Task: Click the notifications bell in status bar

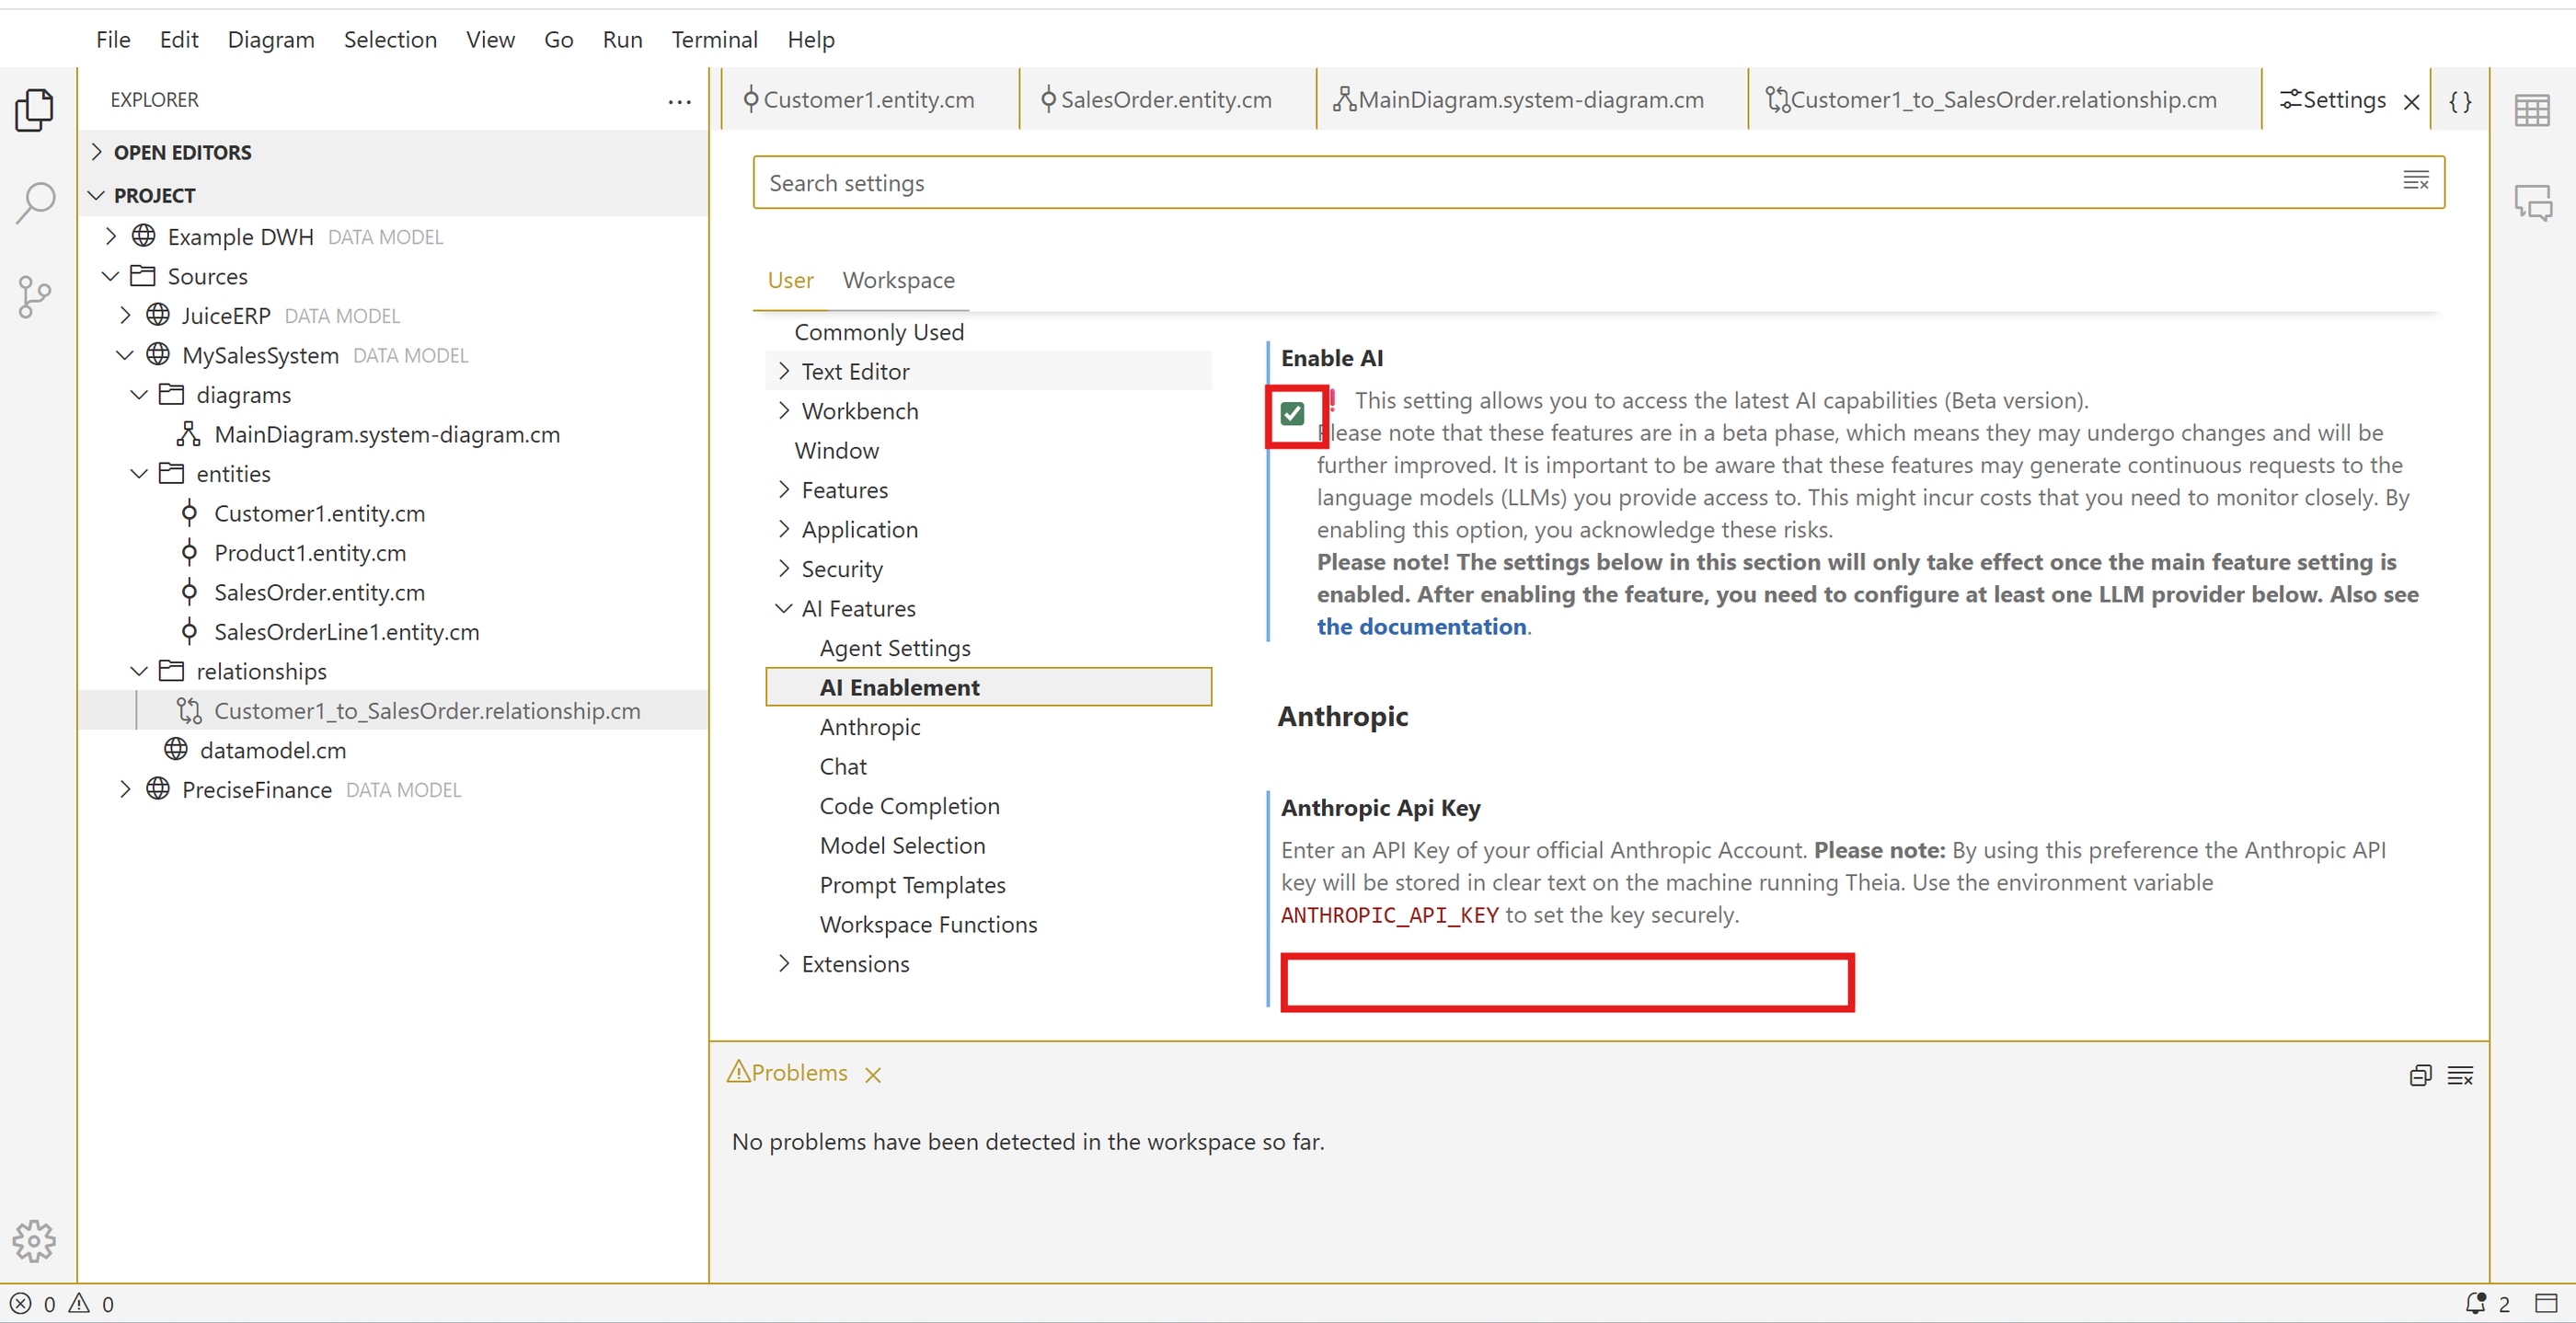Action: (2475, 1303)
